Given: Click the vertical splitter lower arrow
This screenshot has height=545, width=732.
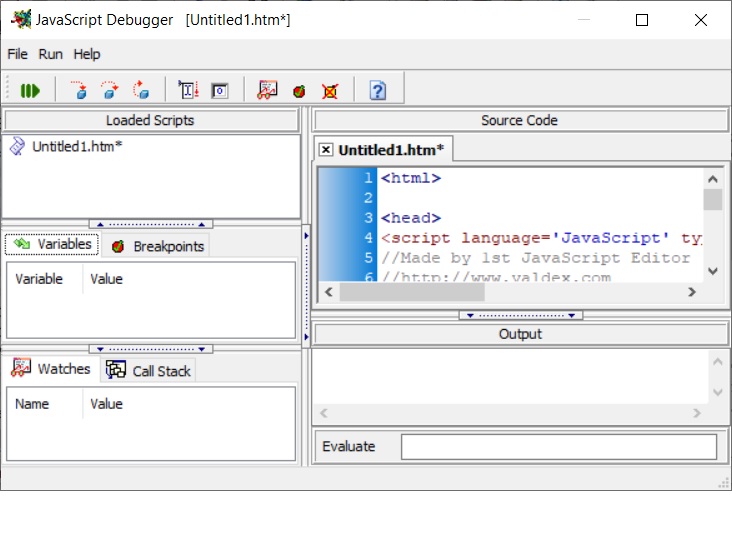Looking at the screenshot, I should click(306, 337).
